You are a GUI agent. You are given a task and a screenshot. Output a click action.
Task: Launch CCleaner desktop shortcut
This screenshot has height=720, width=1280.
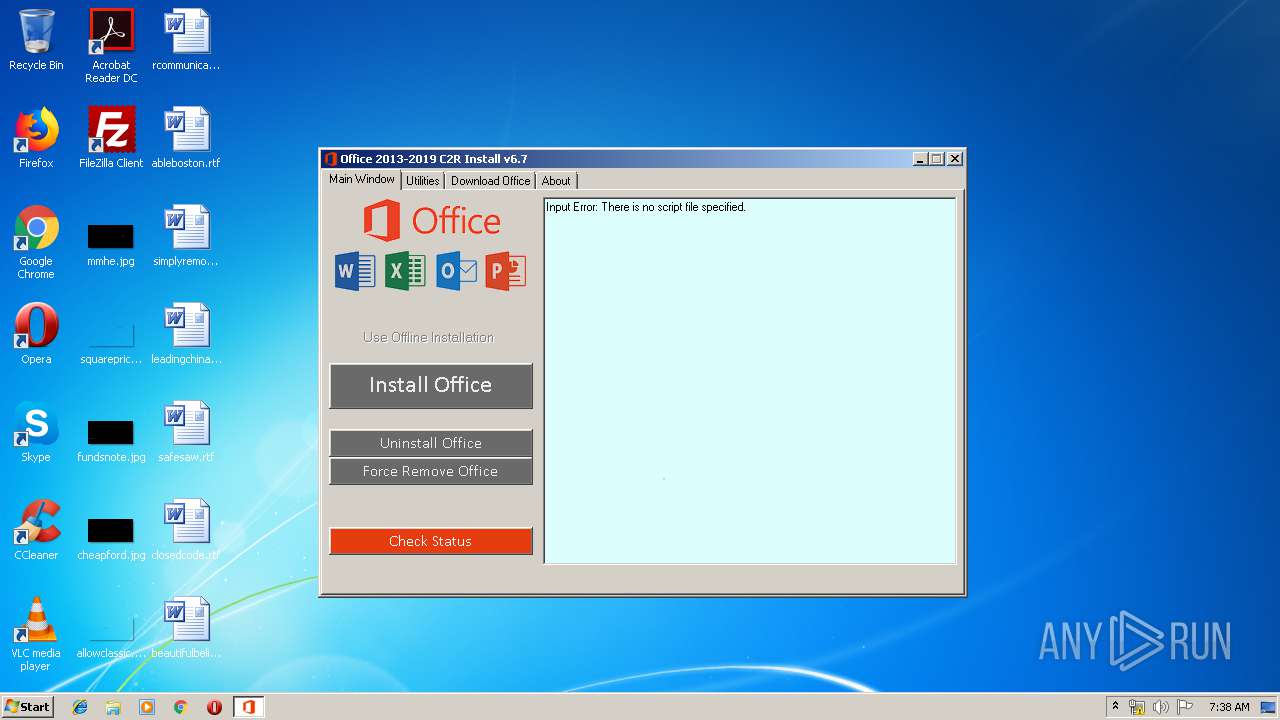coord(36,530)
